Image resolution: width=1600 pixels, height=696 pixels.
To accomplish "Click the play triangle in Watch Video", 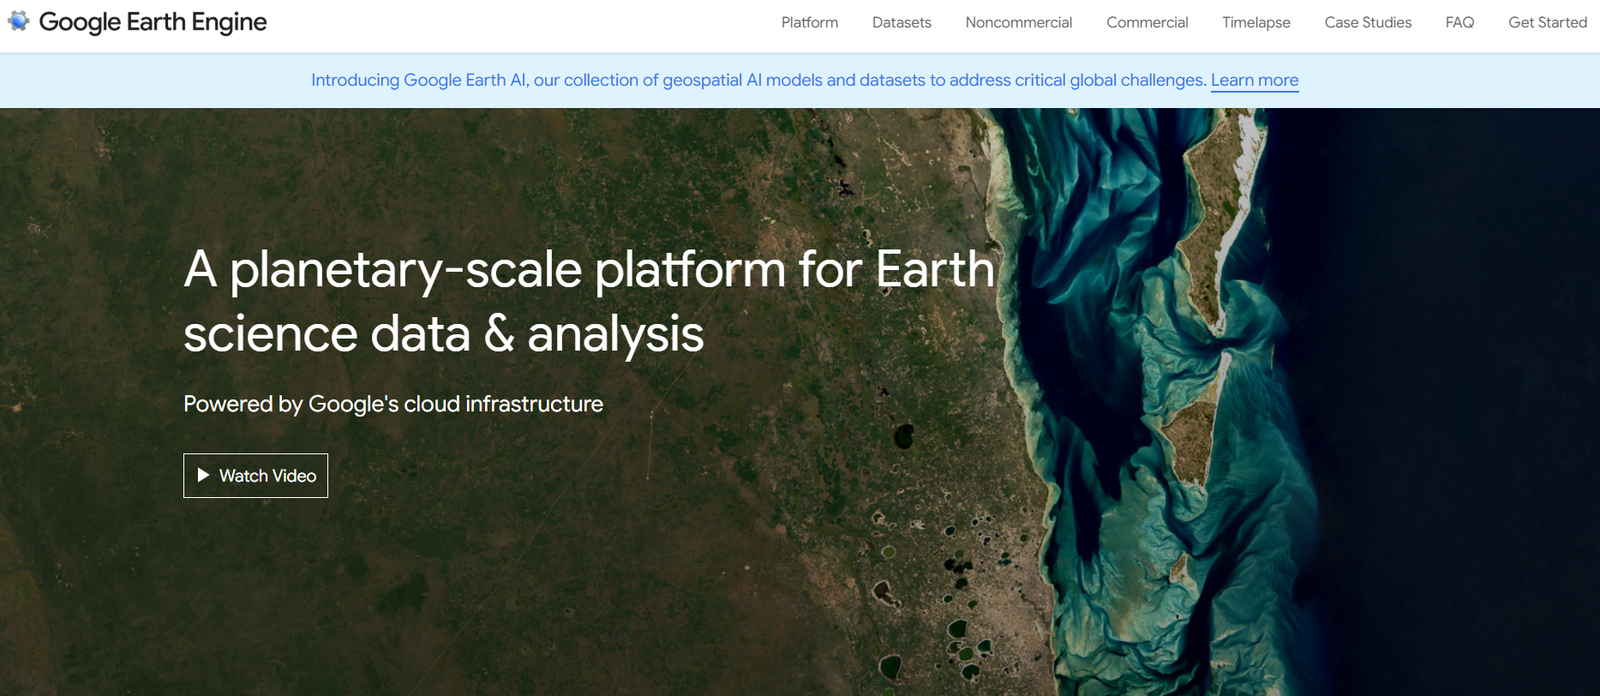I will coord(203,475).
